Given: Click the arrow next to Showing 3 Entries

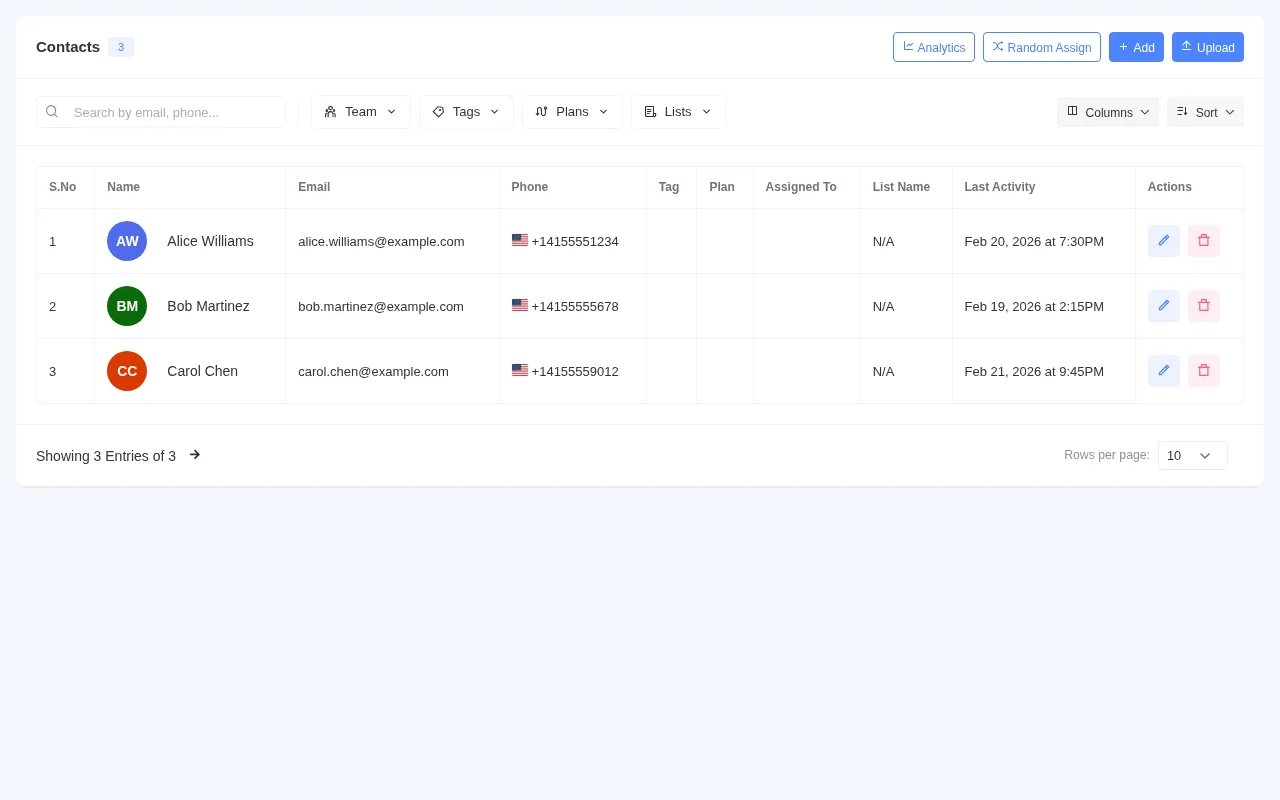Looking at the screenshot, I should tap(195, 455).
